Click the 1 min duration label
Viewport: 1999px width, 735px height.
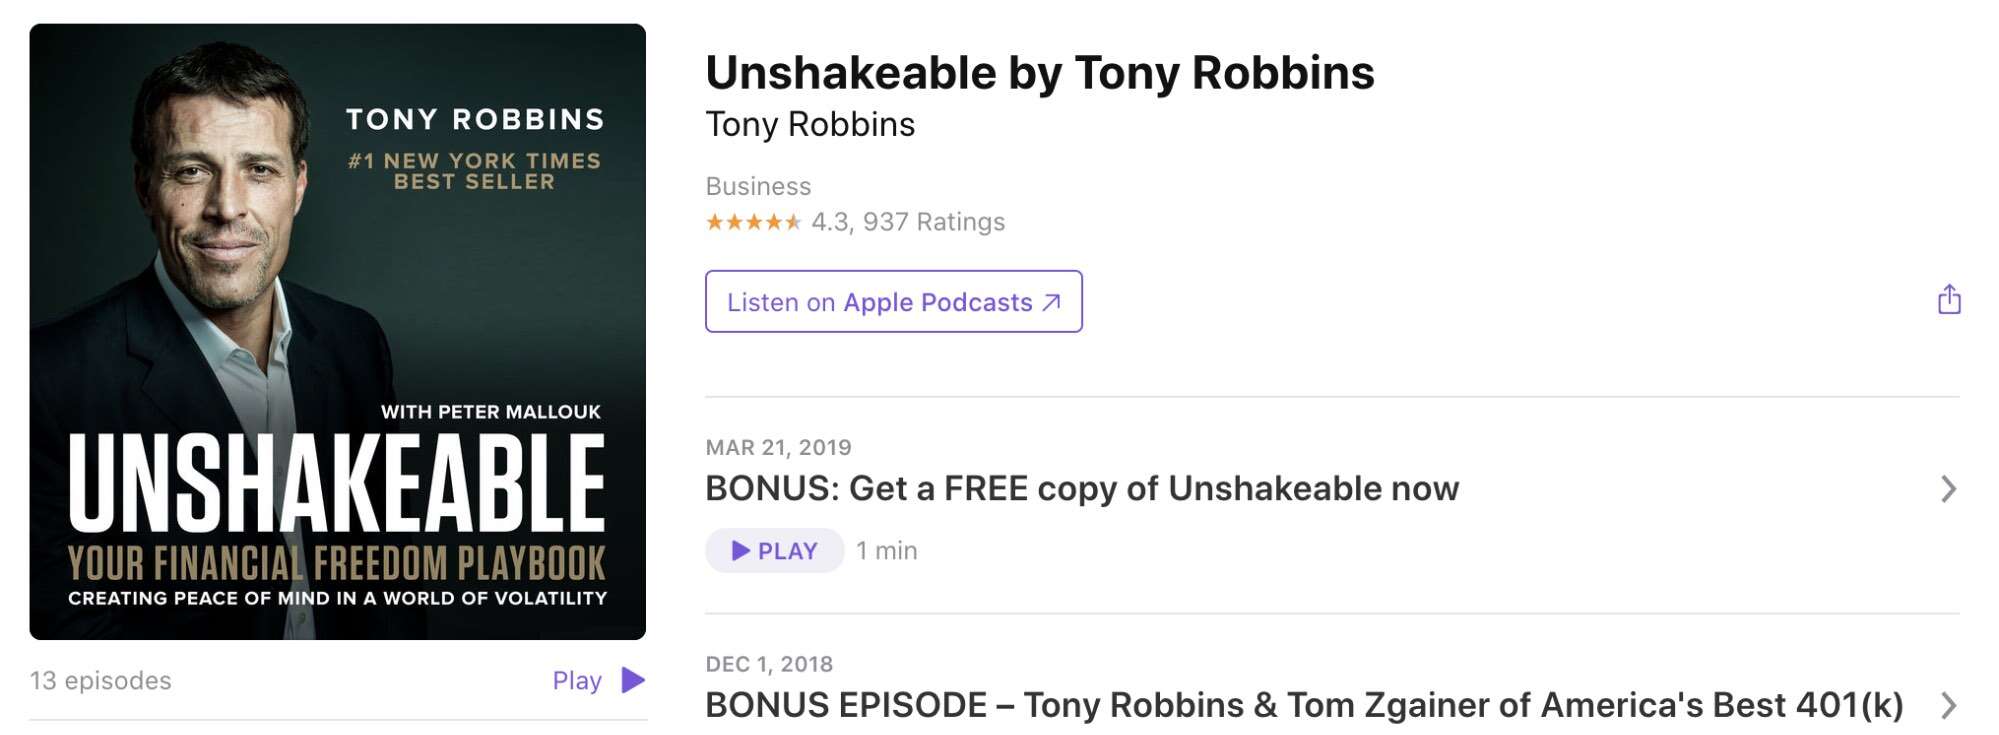click(884, 550)
